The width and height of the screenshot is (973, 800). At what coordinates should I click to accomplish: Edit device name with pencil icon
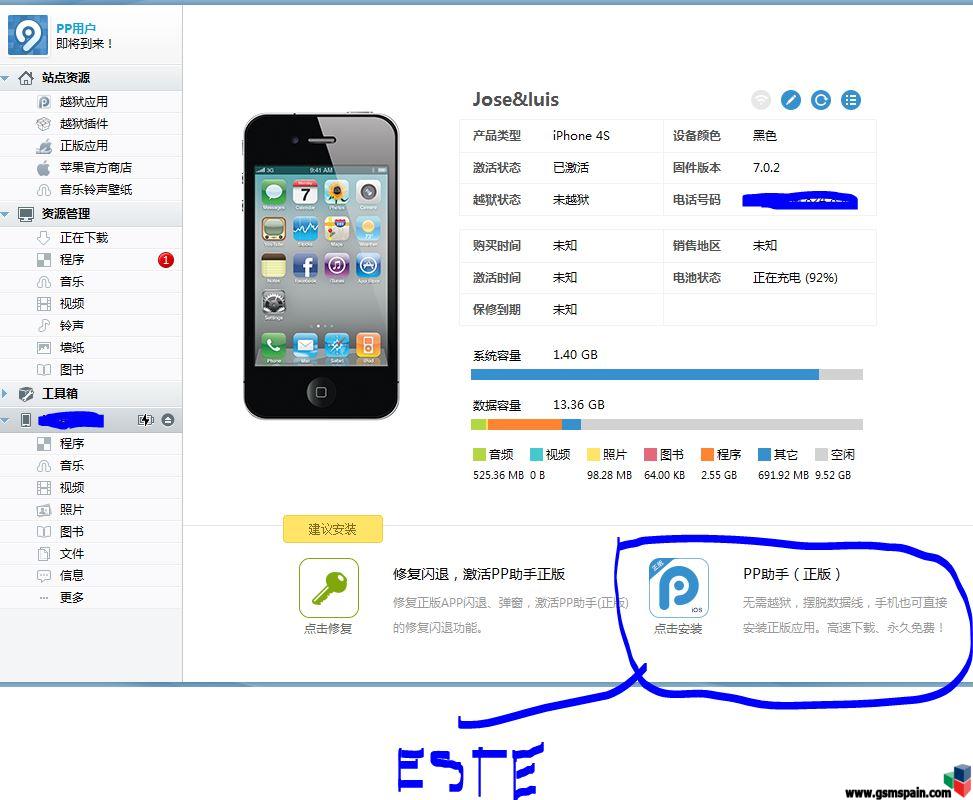click(791, 100)
